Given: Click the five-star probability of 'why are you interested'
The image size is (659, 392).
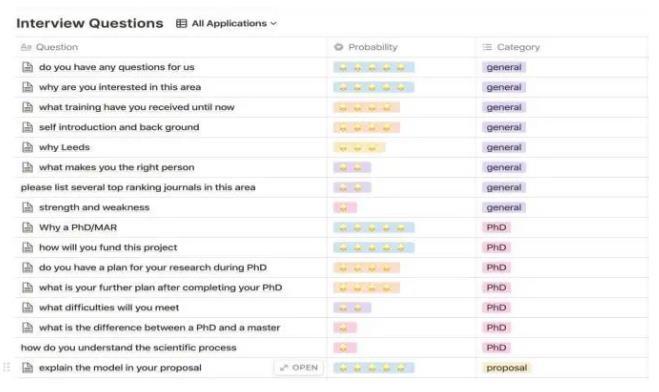Looking at the screenshot, I should click(374, 87).
